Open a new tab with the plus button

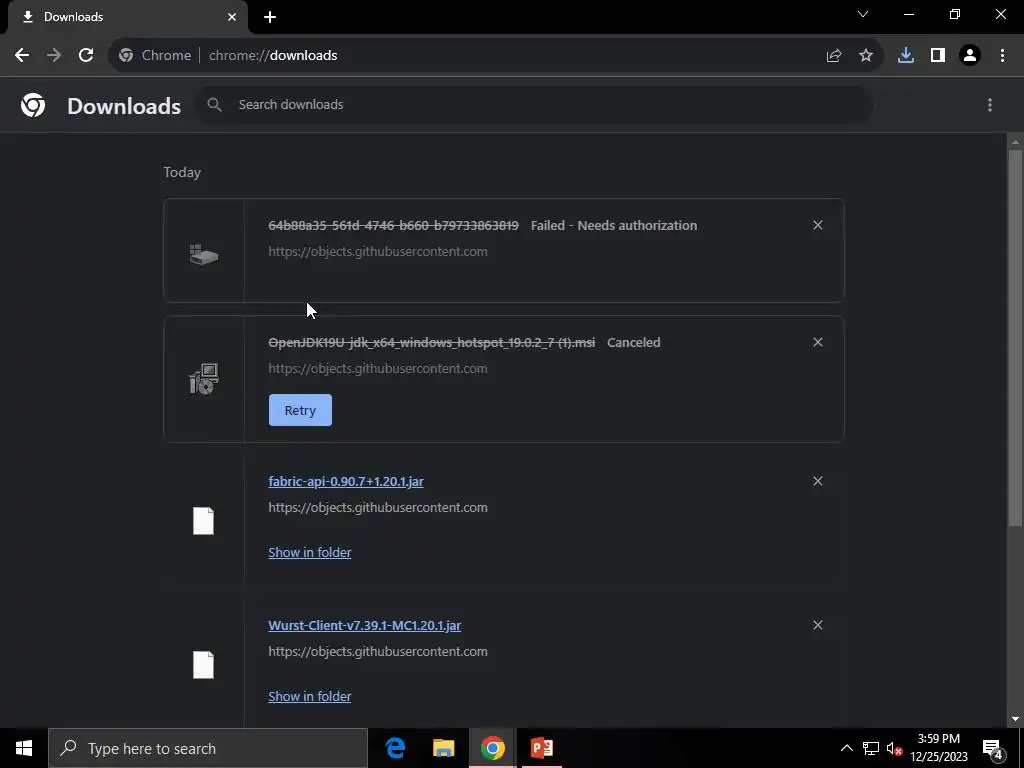[x=270, y=17]
